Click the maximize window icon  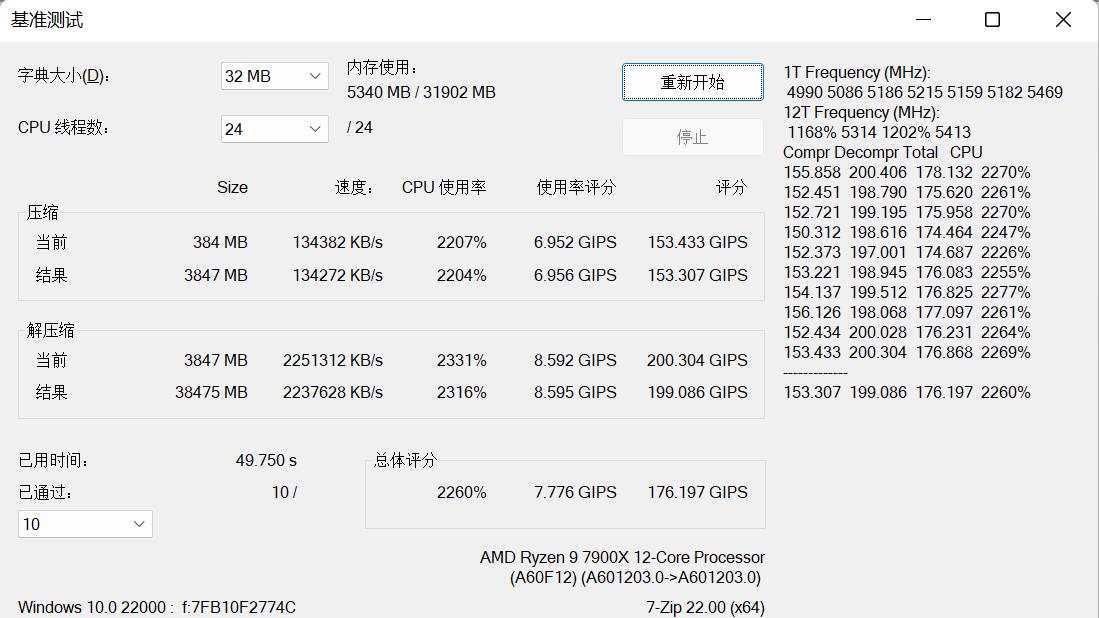tap(991, 19)
